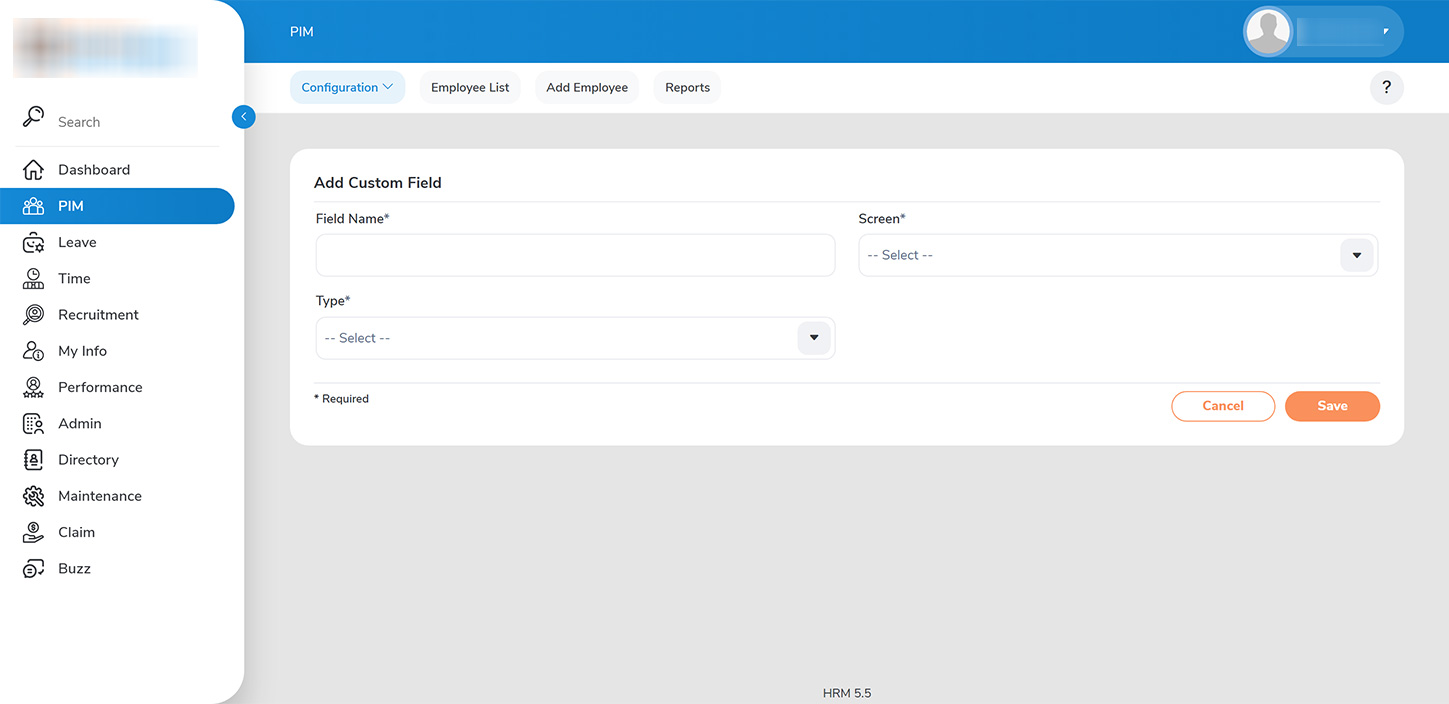Click the Performance icon in sidebar
The image size is (1449, 704).
pos(33,388)
